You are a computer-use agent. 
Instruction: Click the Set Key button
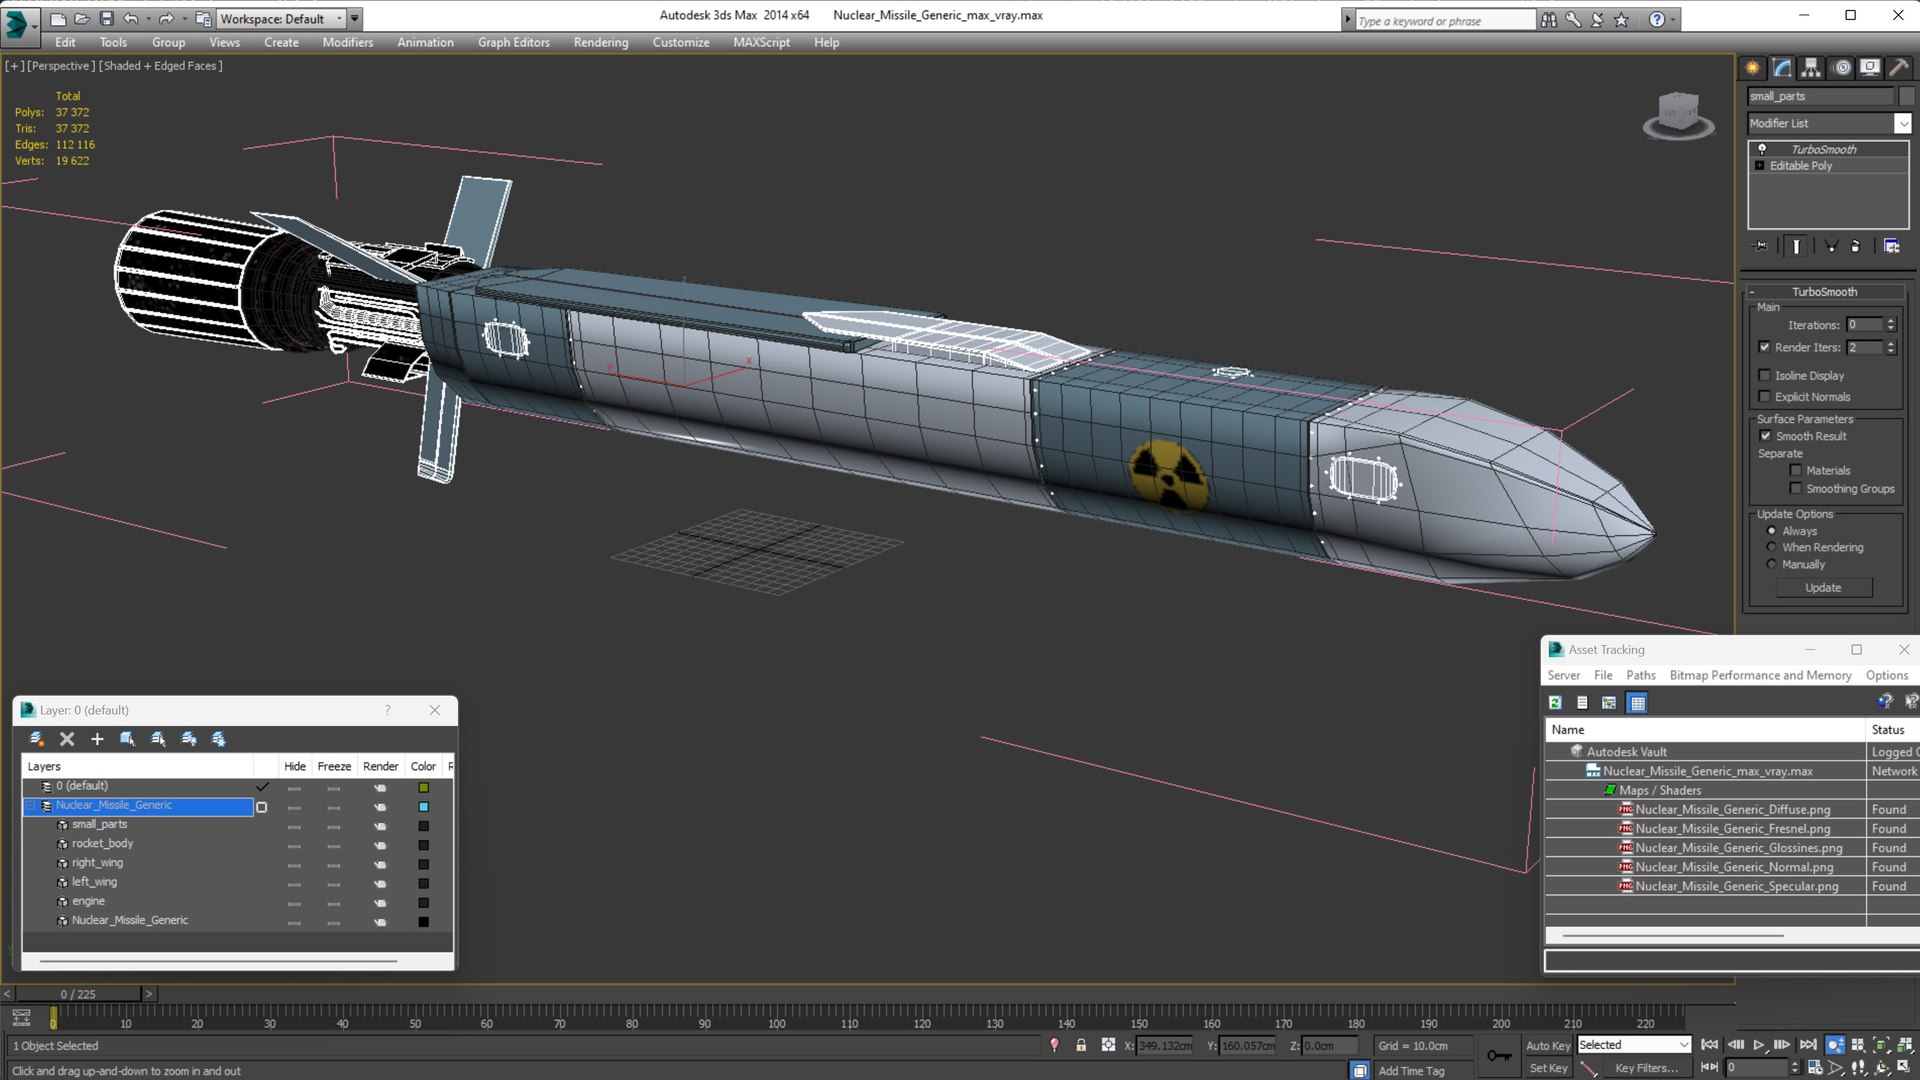(1548, 1068)
